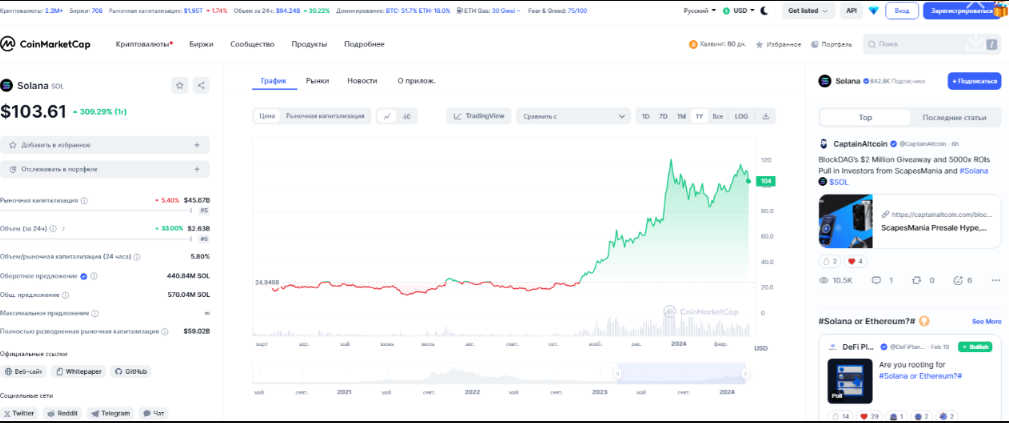Click left handle of range selector
This screenshot has height=423, width=1009.
click(x=618, y=373)
